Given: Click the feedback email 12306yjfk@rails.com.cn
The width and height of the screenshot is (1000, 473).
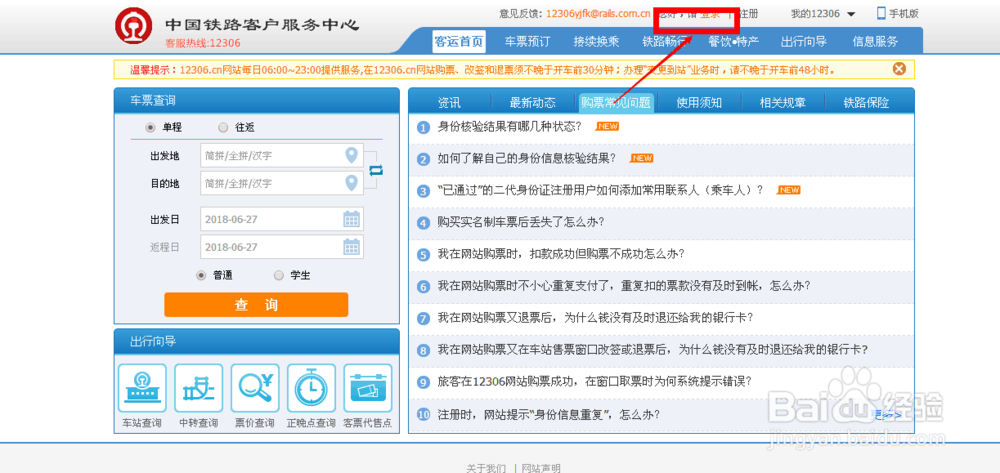Looking at the screenshot, I should pyautogui.click(x=598, y=13).
